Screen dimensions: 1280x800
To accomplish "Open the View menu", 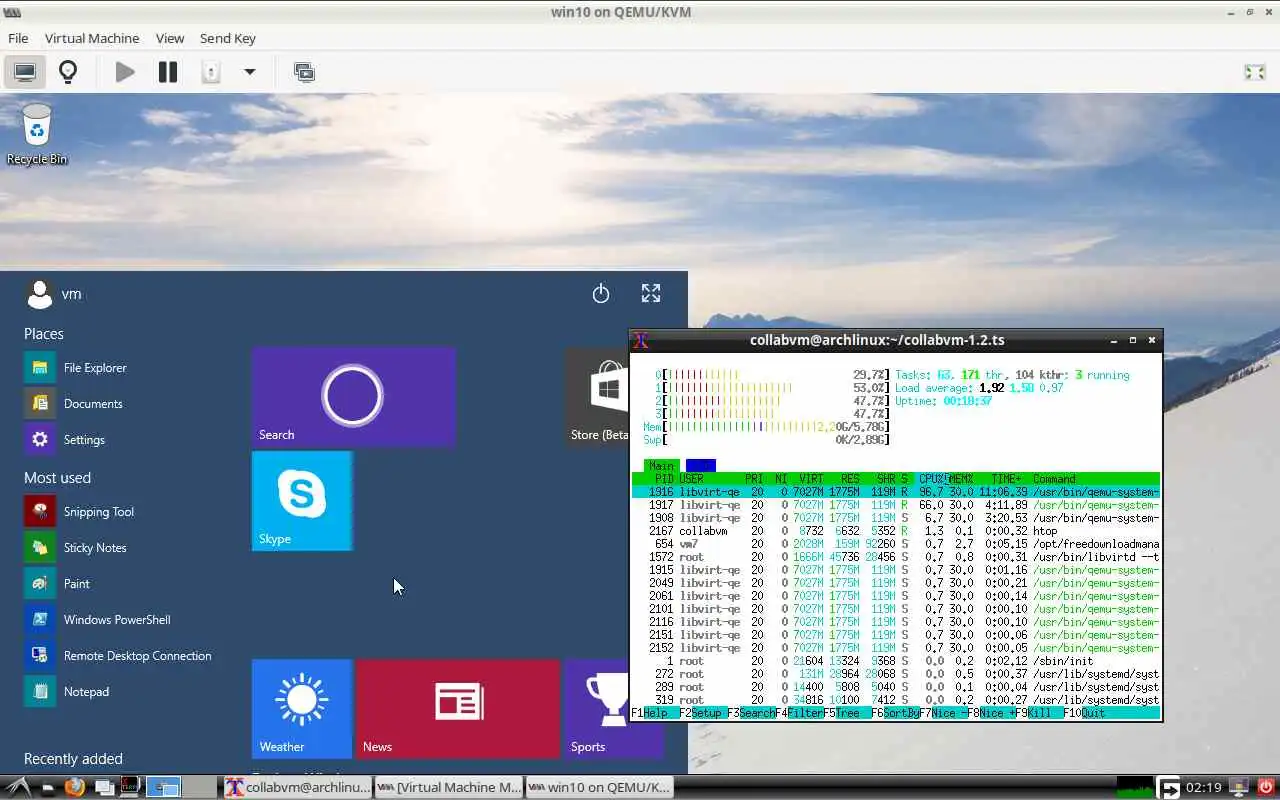I will 170,38.
